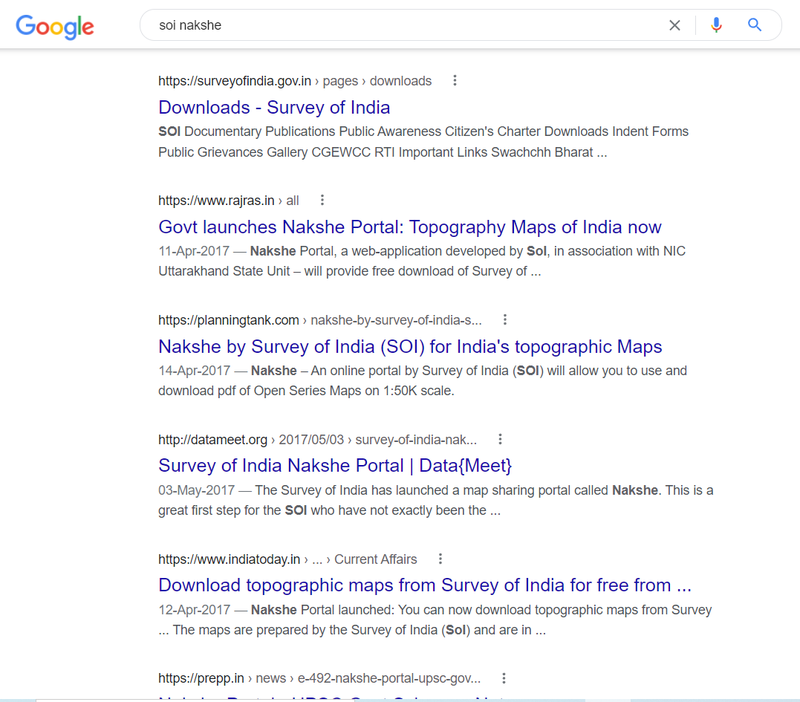
Task: Open more options for surveyofindia.gov.in result
Action: [x=455, y=81]
